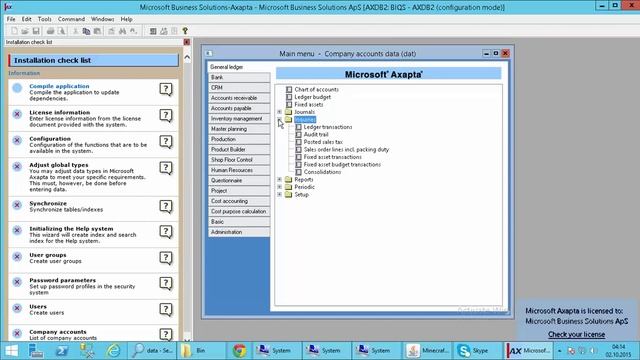Image resolution: width=640 pixels, height=360 pixels.
Task: Open the Windows menu
Action: [102, 19]
